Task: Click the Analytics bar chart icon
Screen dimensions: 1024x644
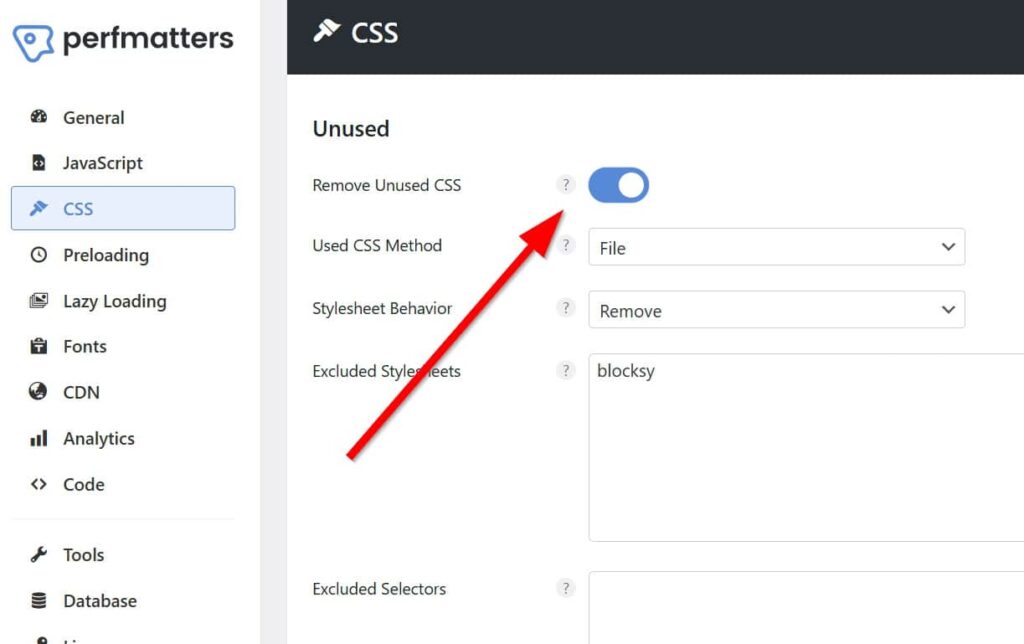Action: tap(39, 438)
